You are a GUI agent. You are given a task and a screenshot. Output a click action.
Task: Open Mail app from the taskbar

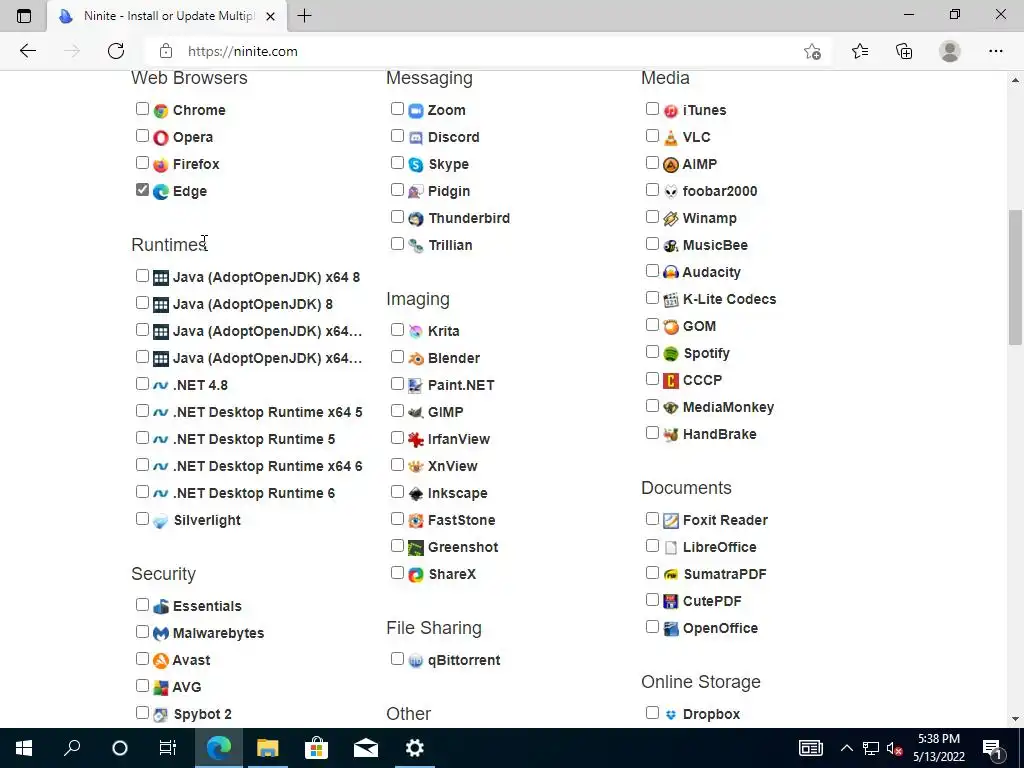(366, 748)
